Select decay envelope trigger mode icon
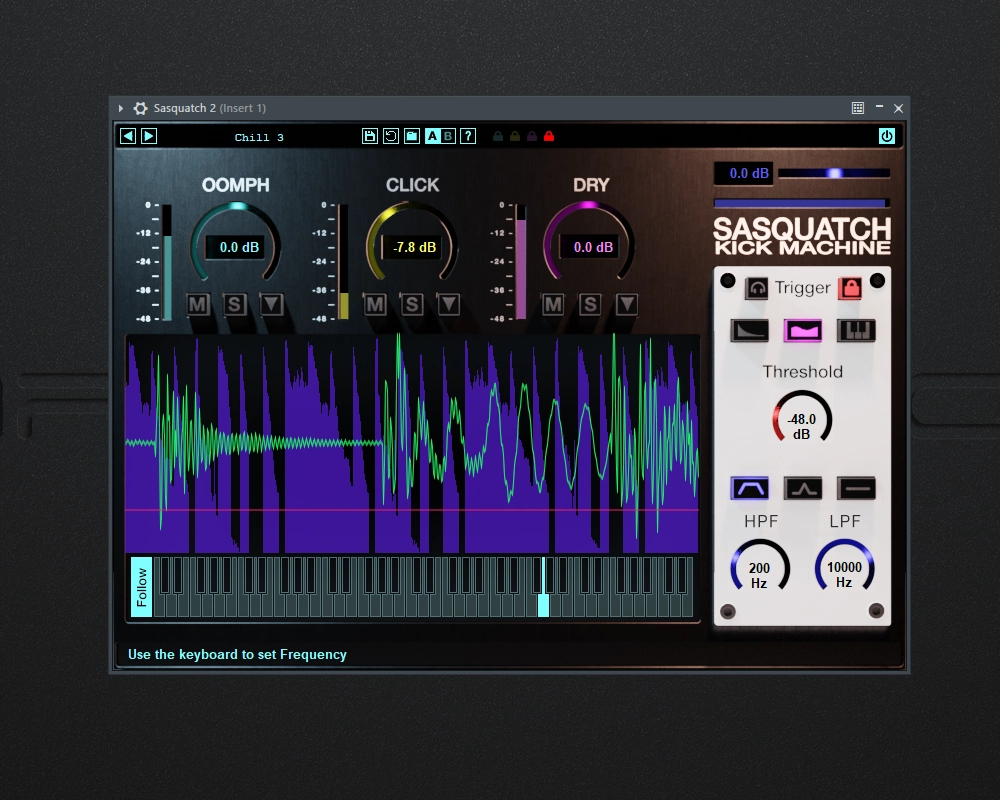Image resolution: width=1000 pixels, height=800 pixels. [x=750, y=330]
